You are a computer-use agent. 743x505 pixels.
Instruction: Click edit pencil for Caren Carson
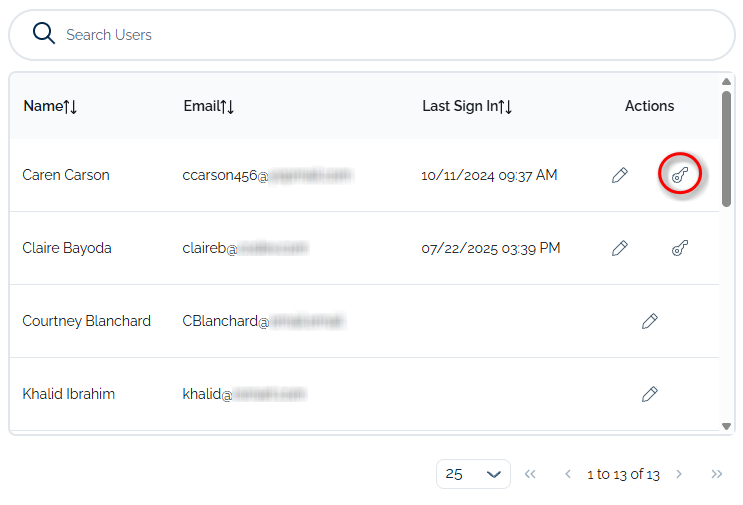[620, 175]
